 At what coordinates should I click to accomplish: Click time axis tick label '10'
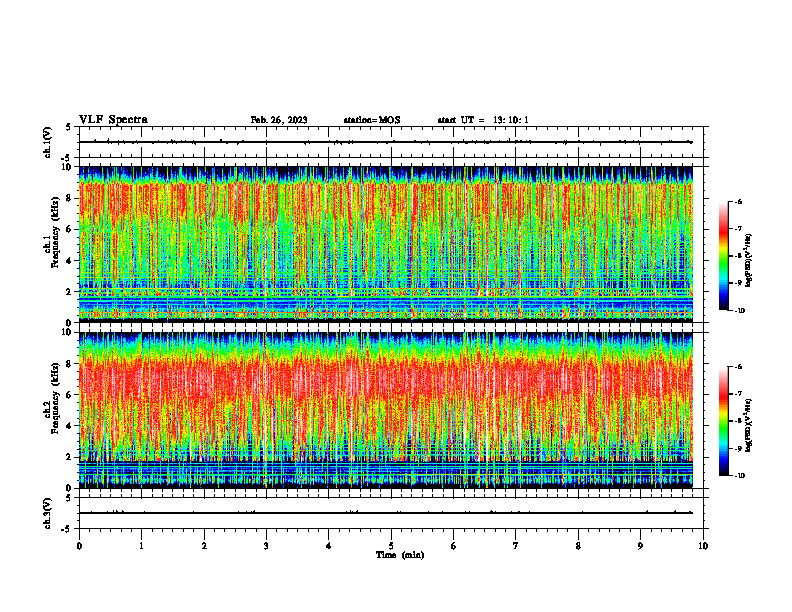coord(703,546)
